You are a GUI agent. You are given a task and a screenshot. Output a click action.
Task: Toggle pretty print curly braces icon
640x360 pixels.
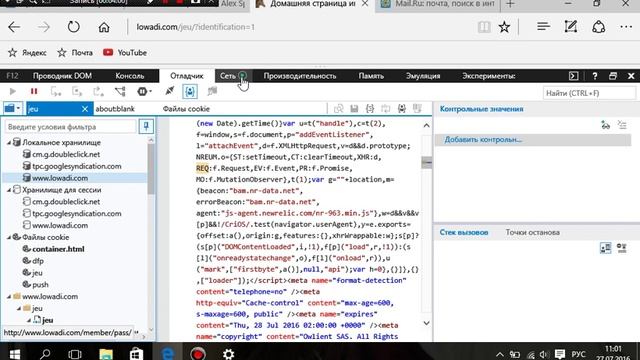click(370, 109)
